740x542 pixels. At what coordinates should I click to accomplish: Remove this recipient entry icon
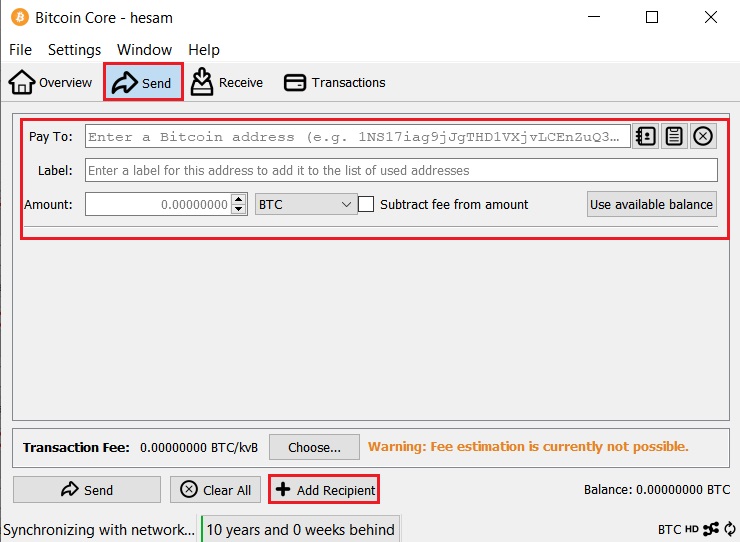703,136
